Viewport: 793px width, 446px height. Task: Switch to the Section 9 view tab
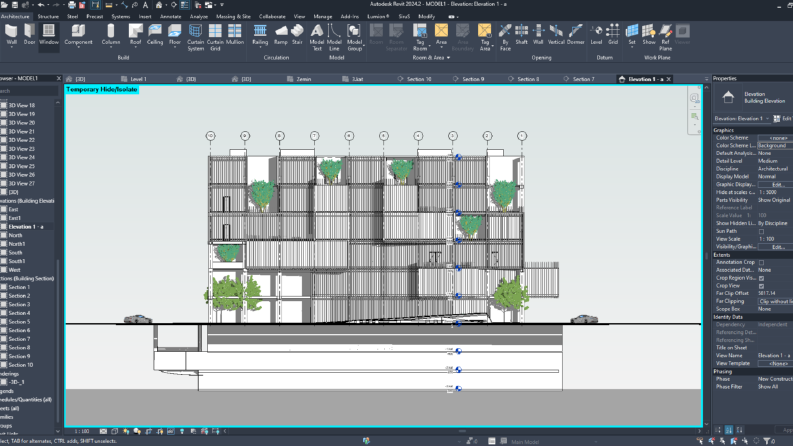click(x=473, y=79)
